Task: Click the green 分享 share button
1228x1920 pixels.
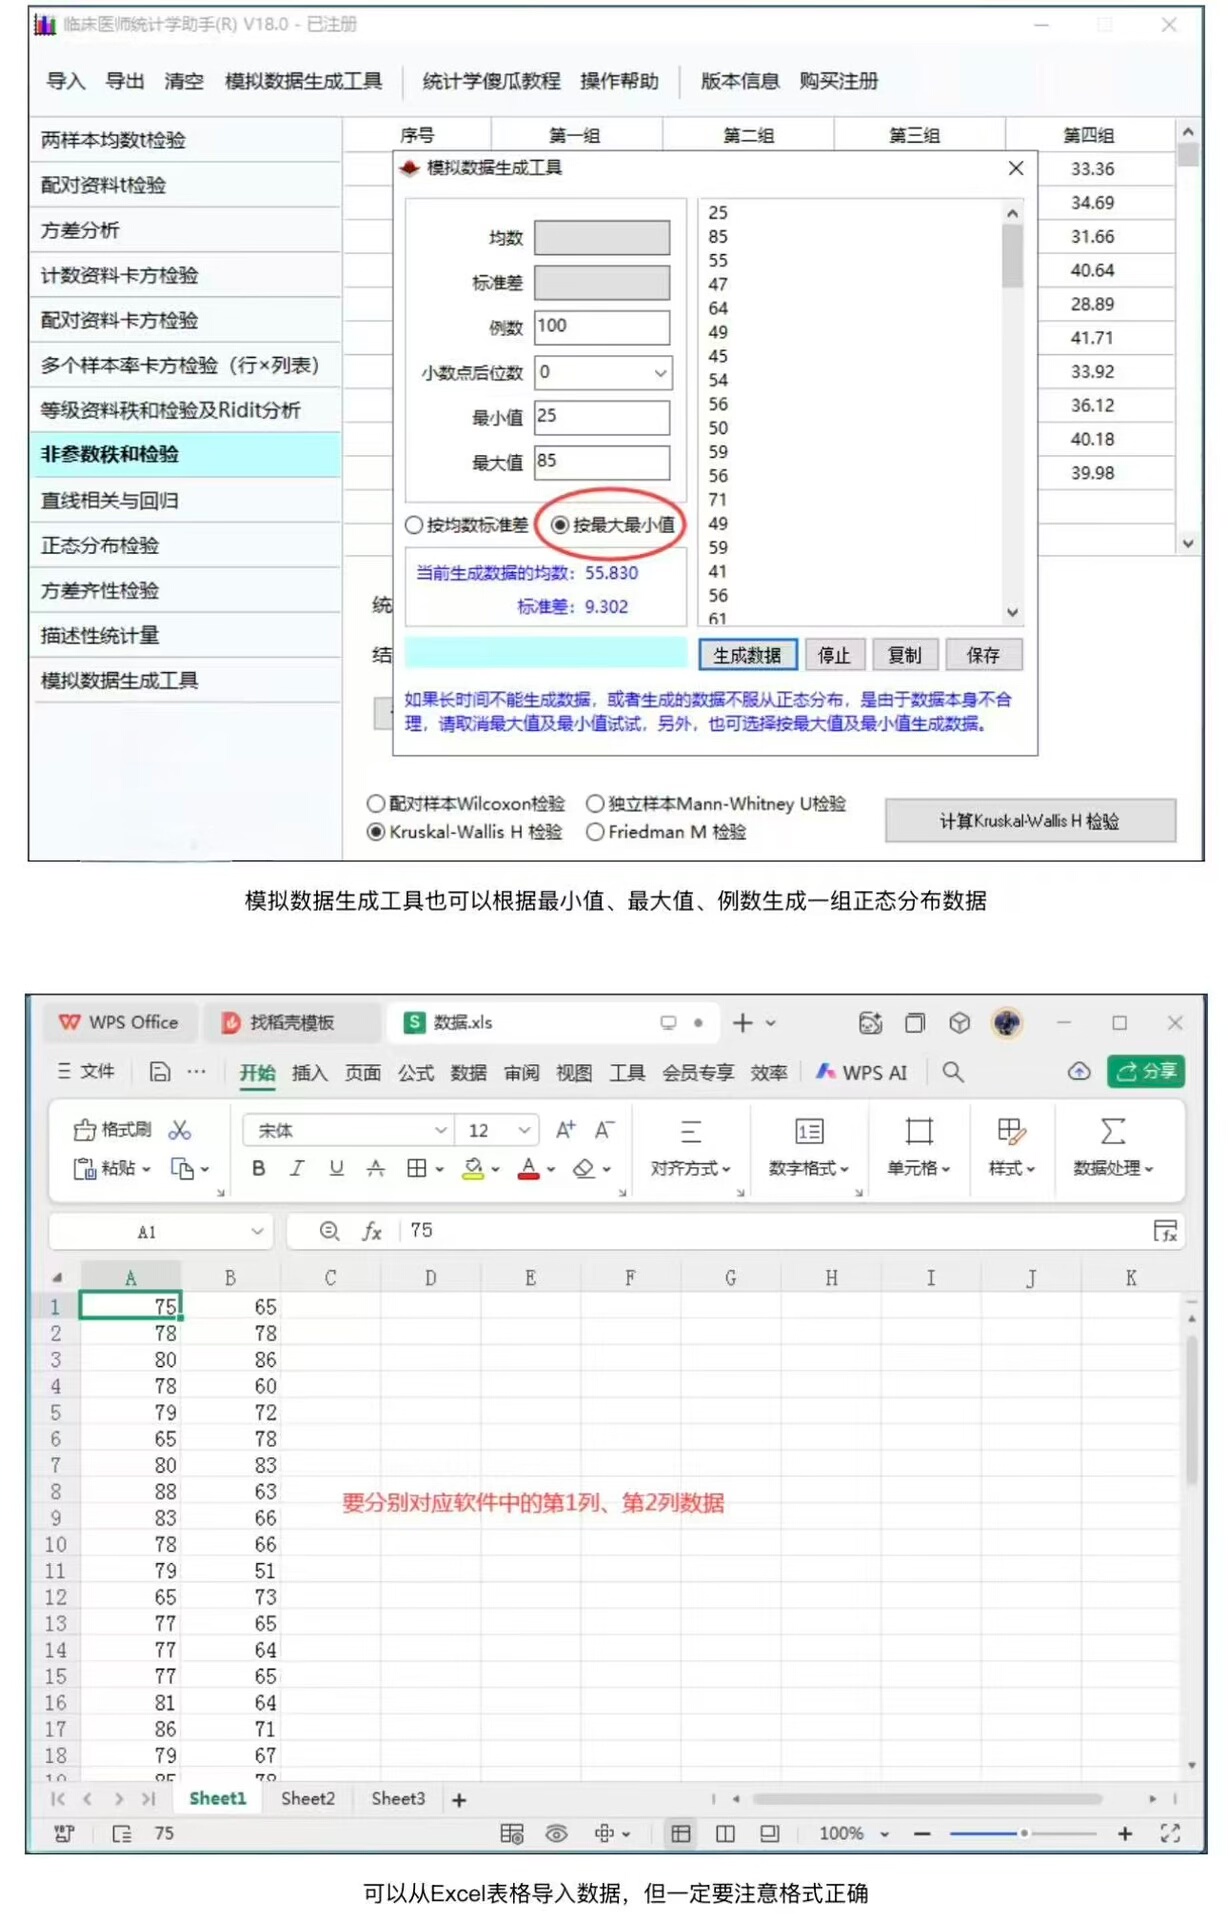Action: 1146,1071
